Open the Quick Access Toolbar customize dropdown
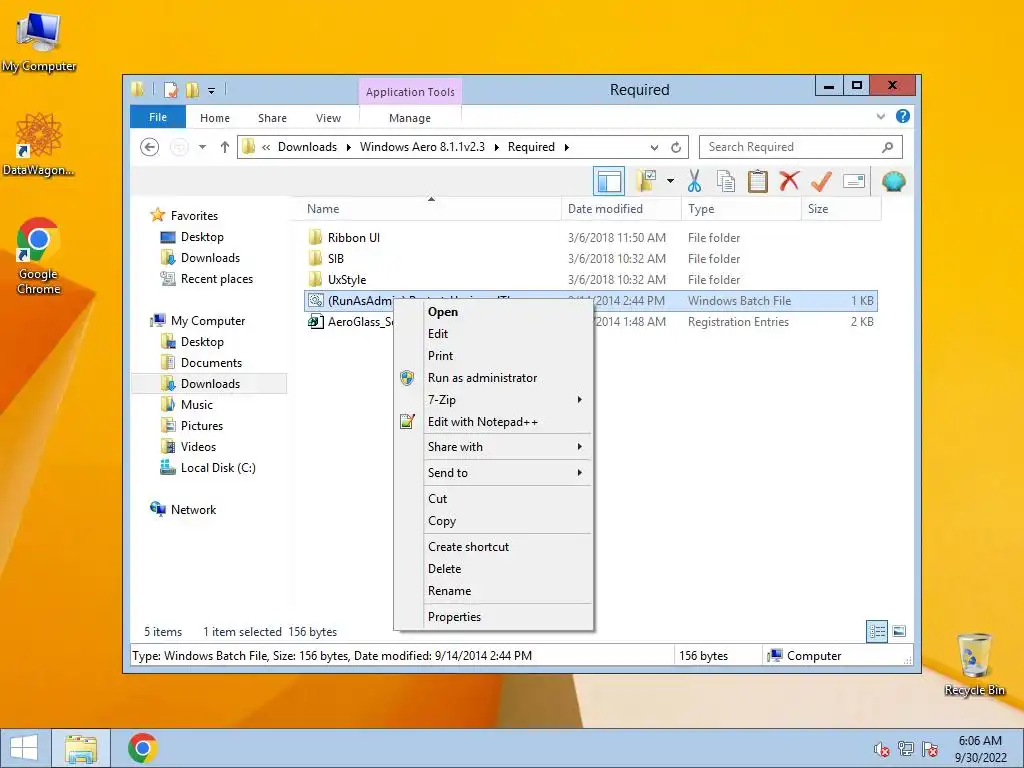1024x768 pixels. pyautogui.click(x=212, y=91)
